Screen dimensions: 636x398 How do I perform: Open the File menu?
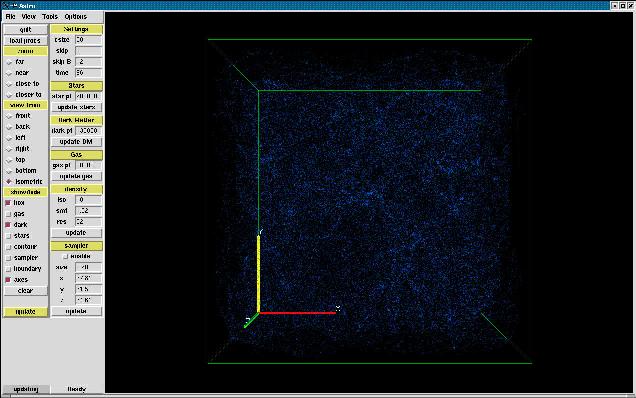click(10, 17)
